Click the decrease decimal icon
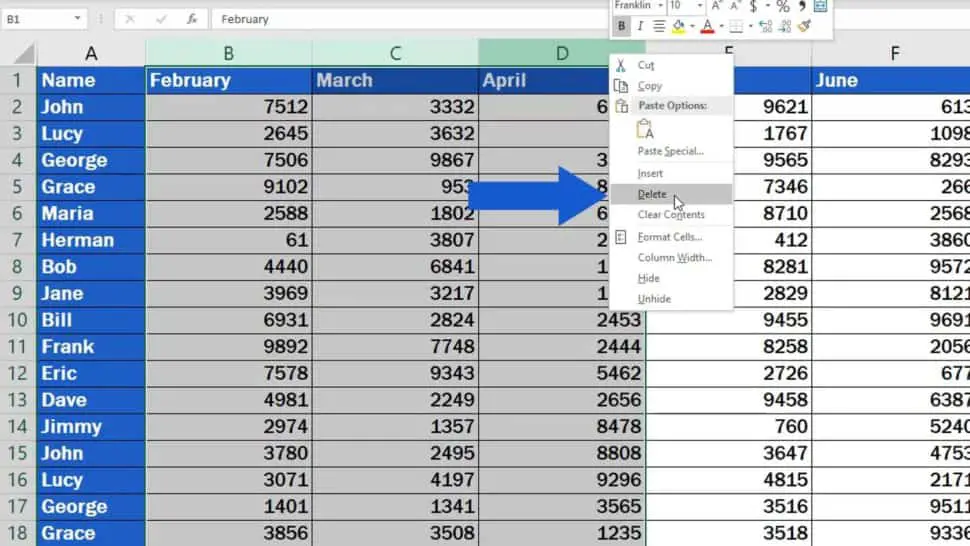The image size is (970, 546). tap(785, 27)
